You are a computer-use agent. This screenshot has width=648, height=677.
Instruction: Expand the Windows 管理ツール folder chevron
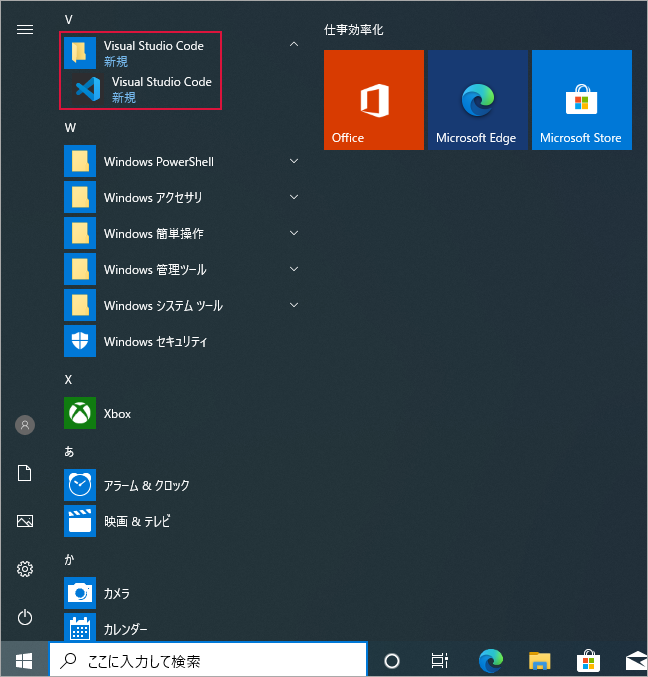pyautogui.click(x=294, y=269)
